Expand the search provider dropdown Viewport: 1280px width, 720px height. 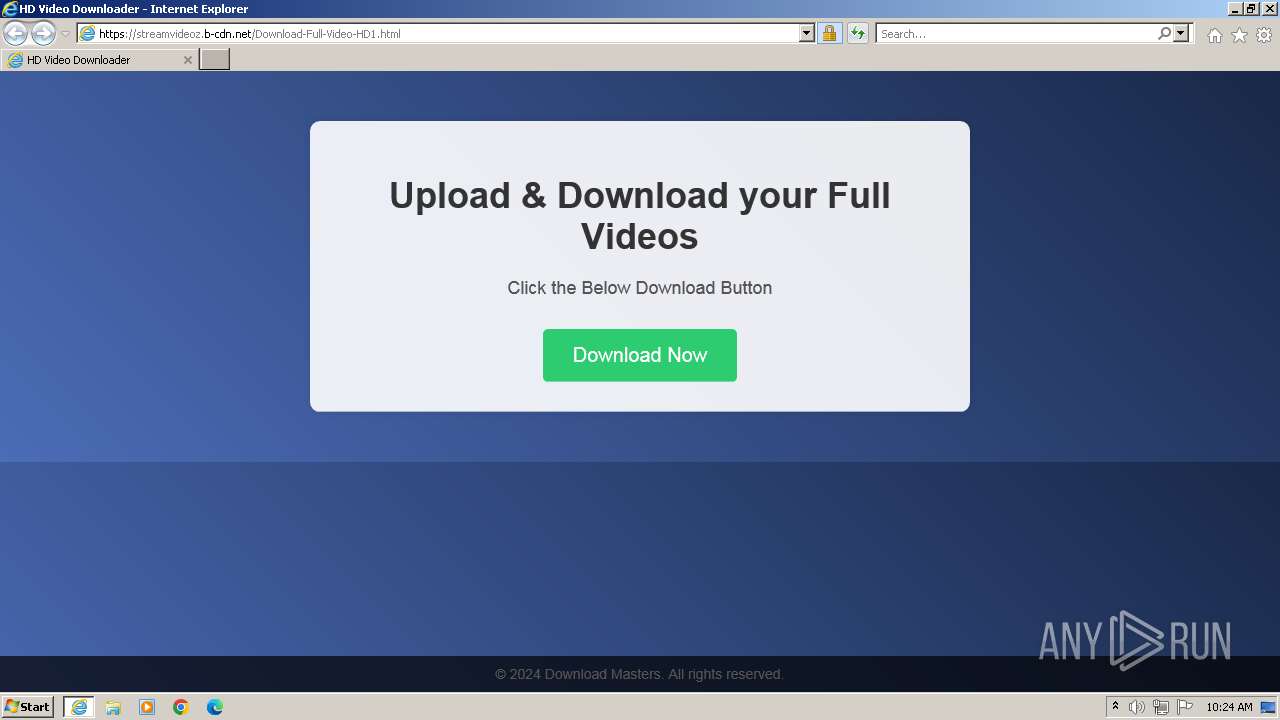[1181, 33]
